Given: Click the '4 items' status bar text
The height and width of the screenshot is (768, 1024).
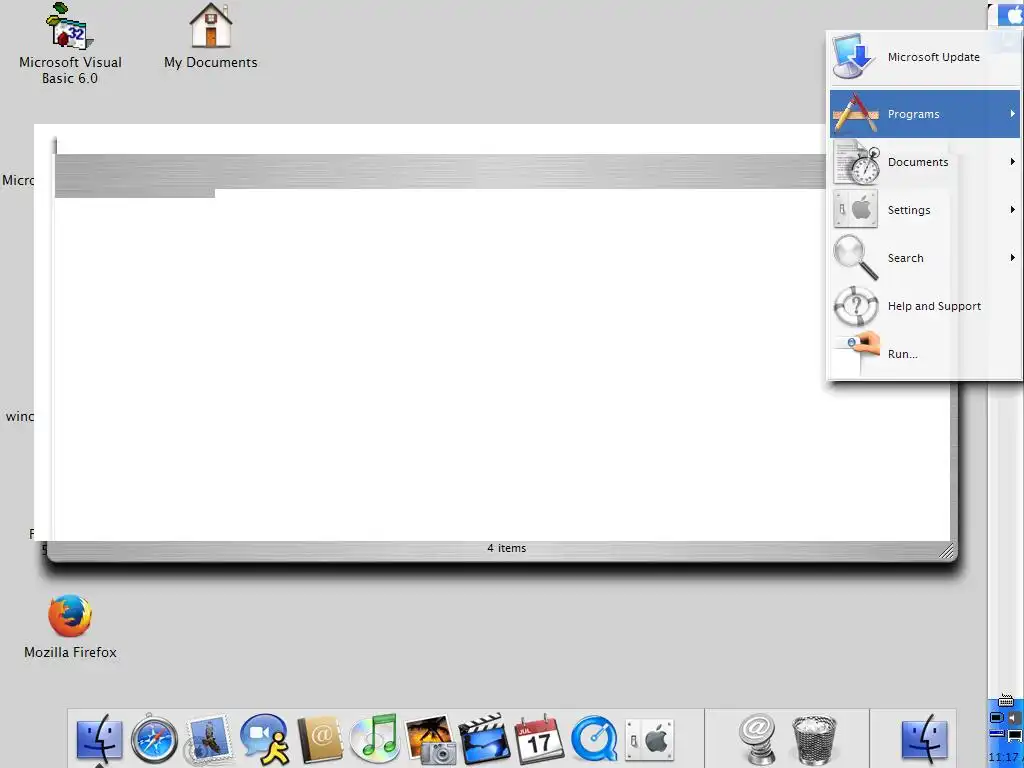Looking at the screenshot, I should (506, 548).
